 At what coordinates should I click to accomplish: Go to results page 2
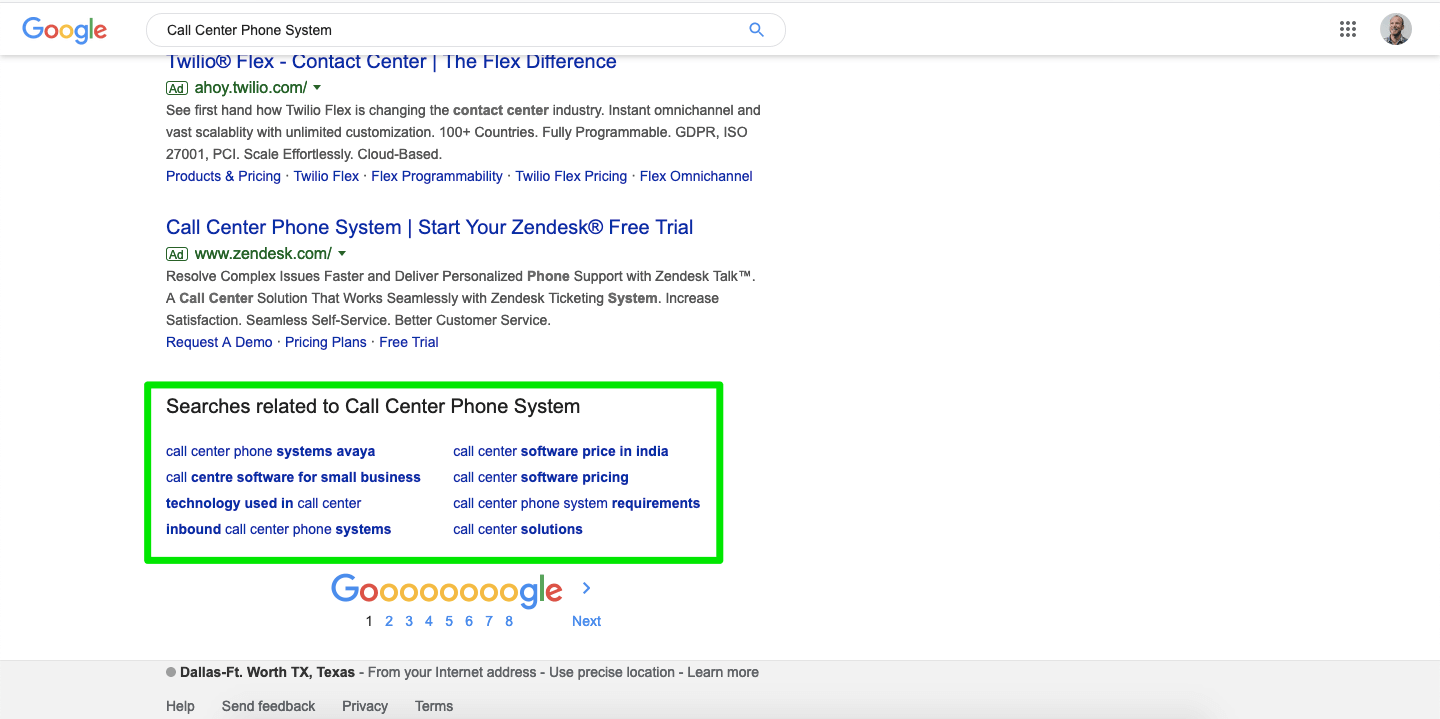pos(389,621)
